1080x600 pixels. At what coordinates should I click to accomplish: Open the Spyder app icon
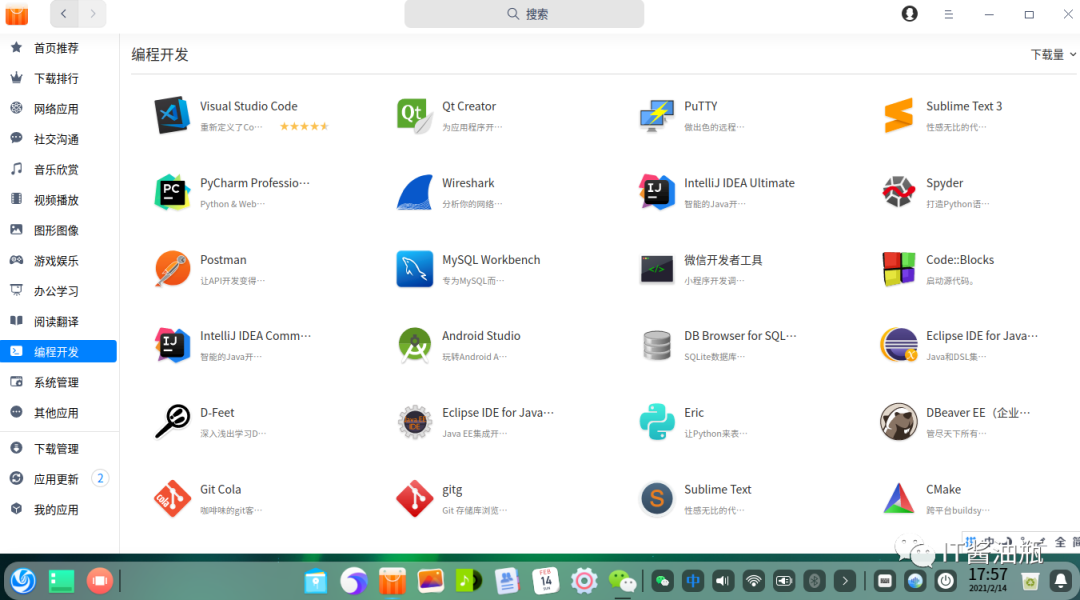tap(898, 192)
